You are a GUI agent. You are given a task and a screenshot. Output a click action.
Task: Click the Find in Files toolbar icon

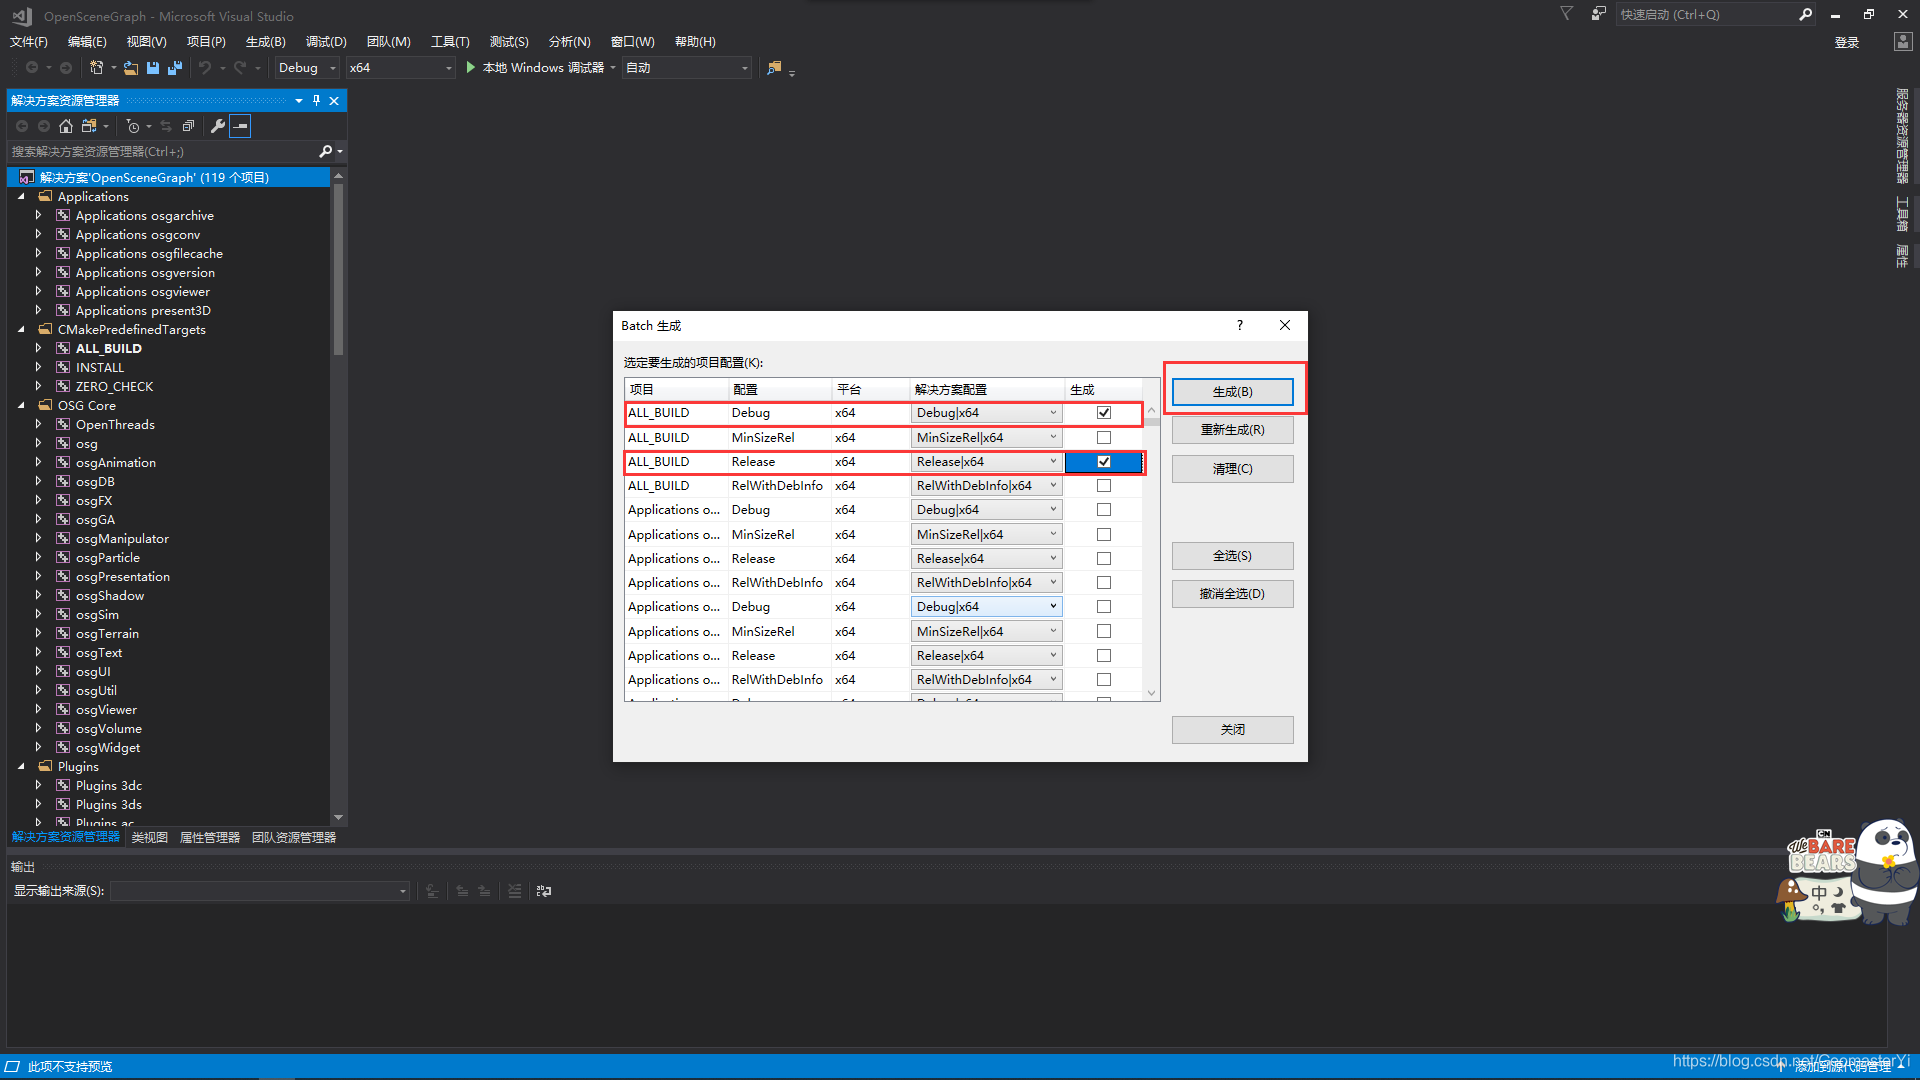(774, 68)
